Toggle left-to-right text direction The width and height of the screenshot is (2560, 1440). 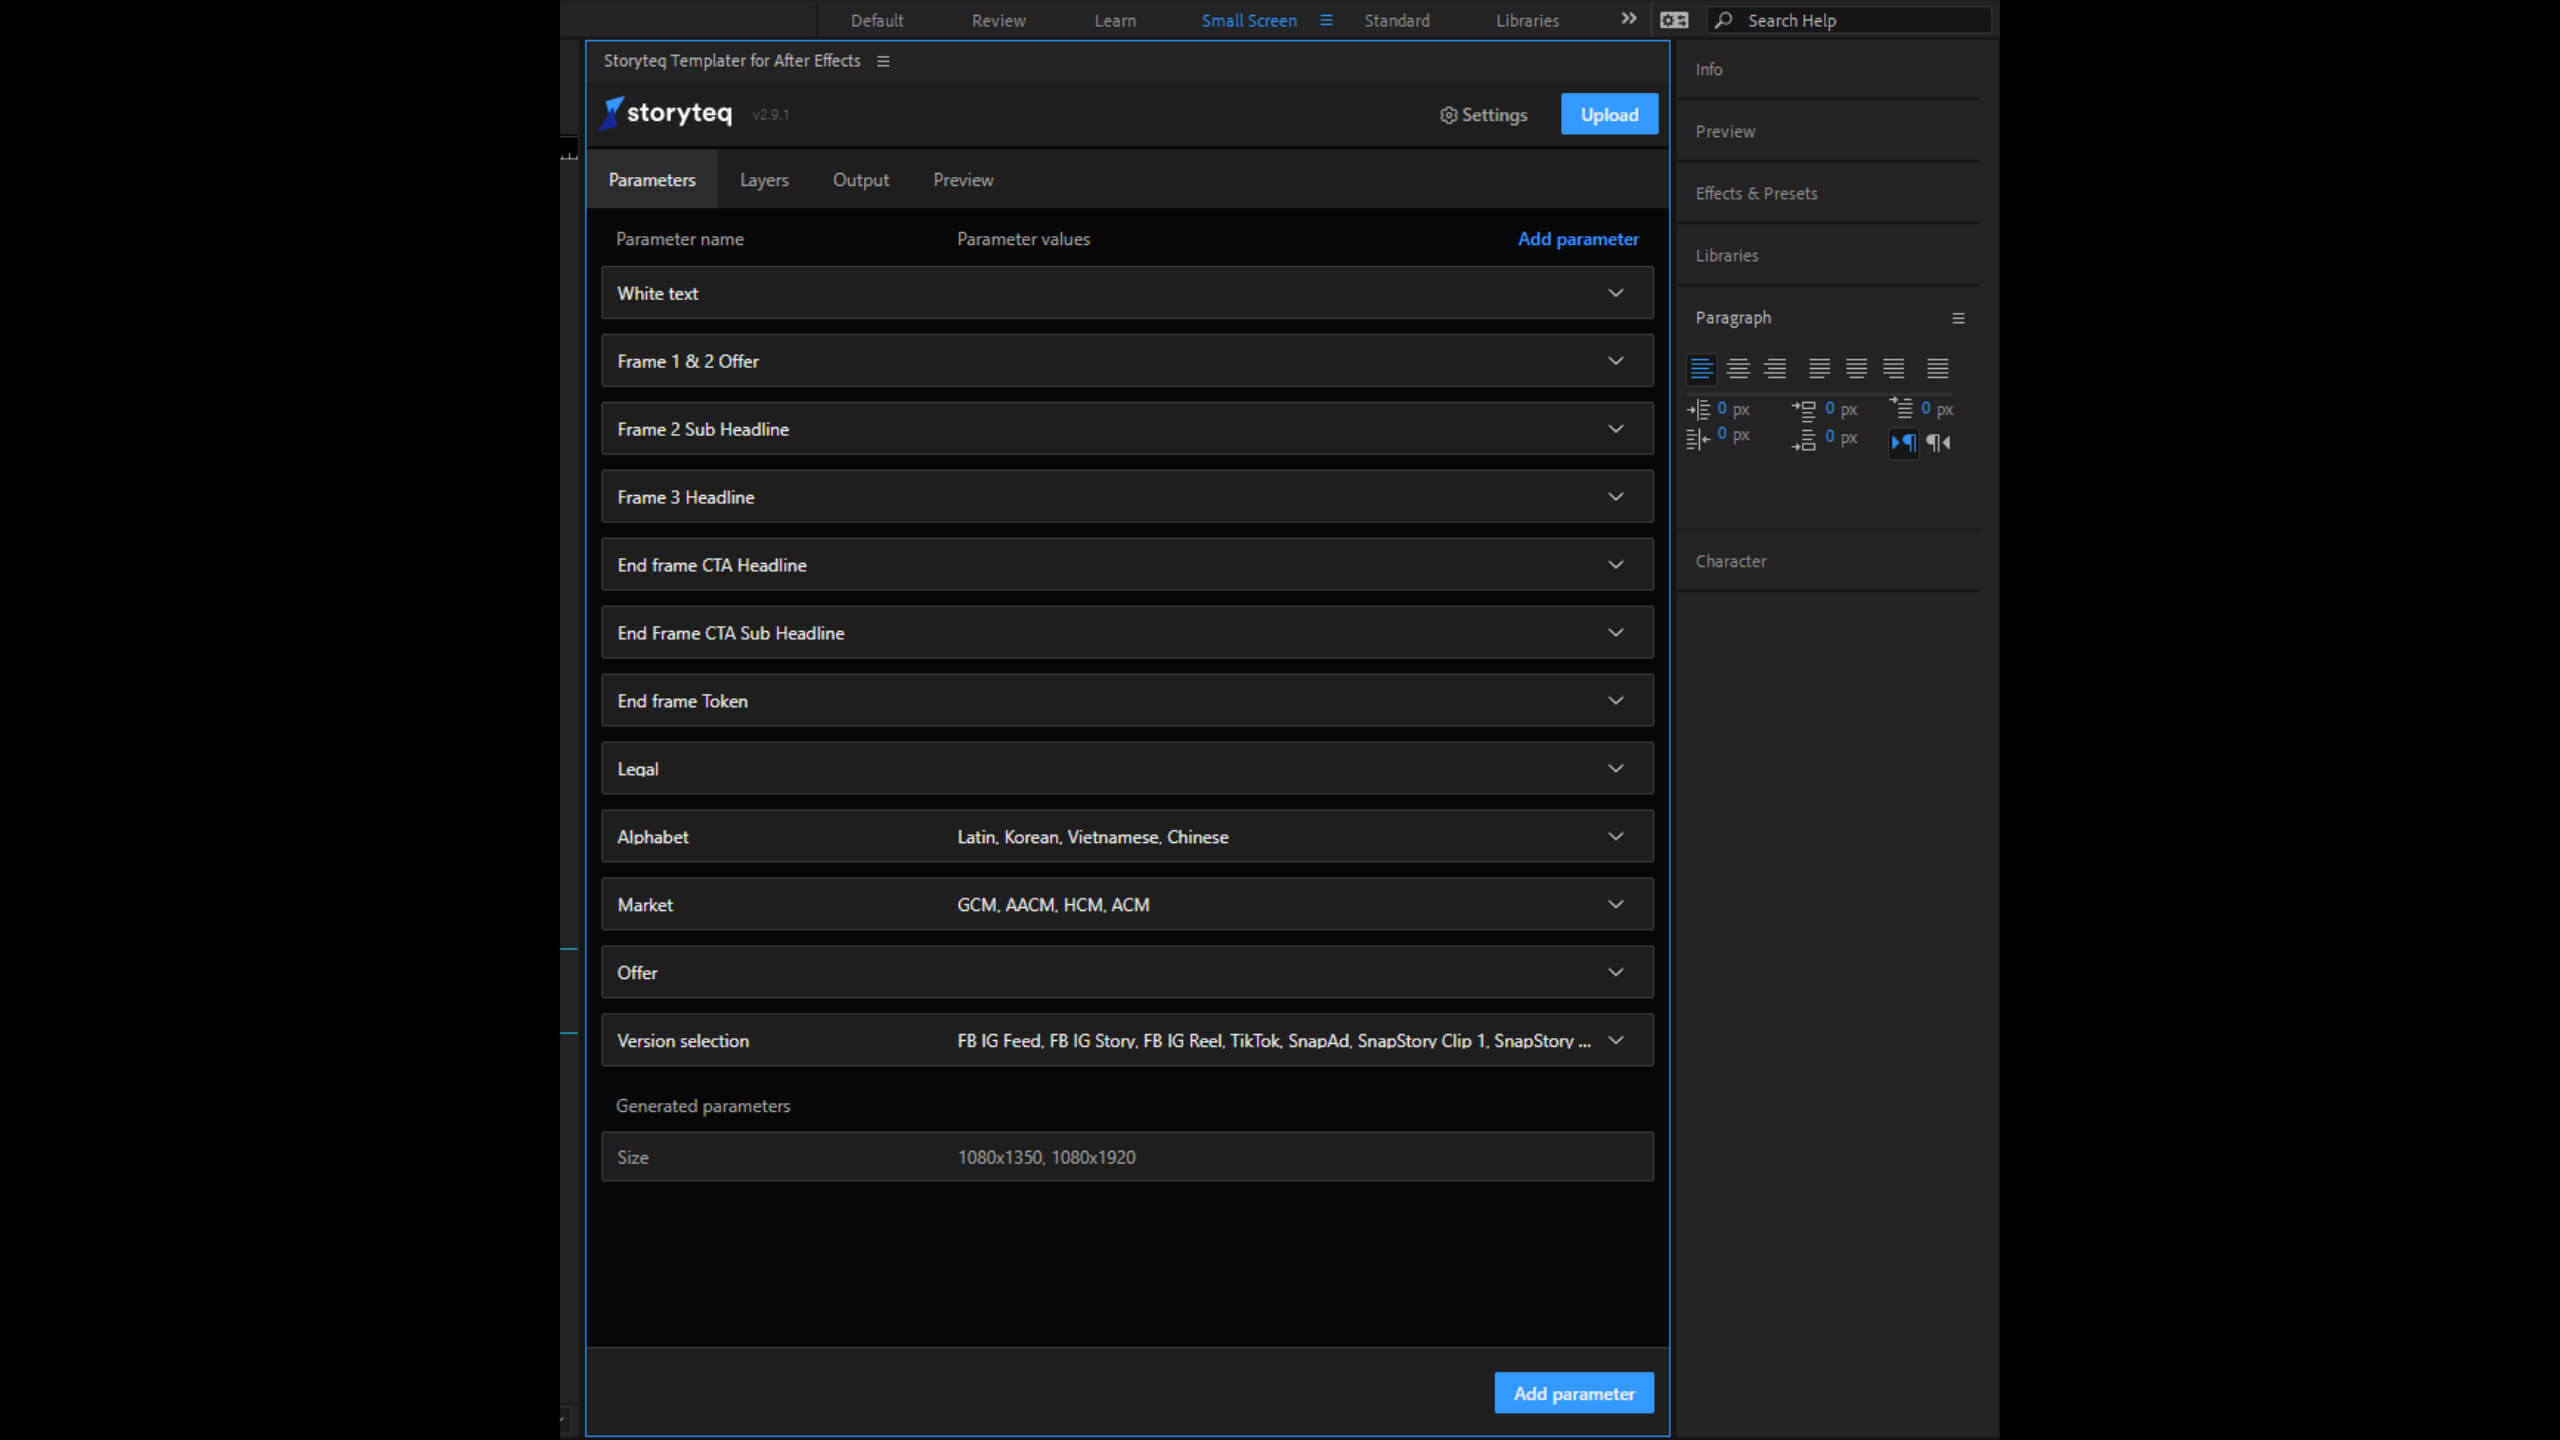coord(1903,442)
